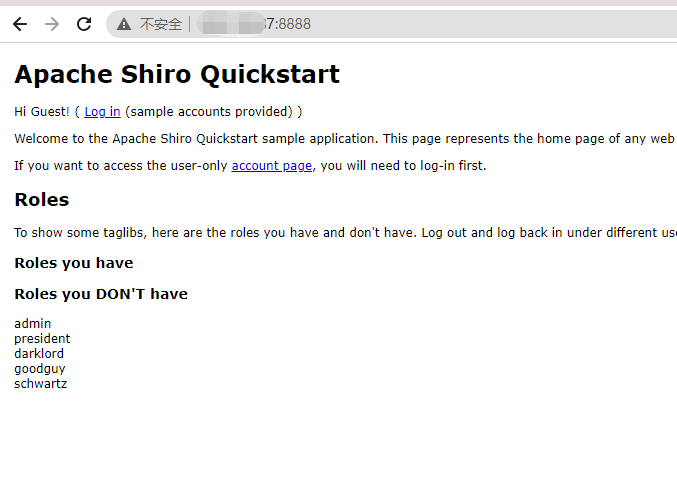This screenshot has width=677, height=486.
Task: Click the 'Welcome to the Apache Shiro' paragraph
Action: click(345, 139)
